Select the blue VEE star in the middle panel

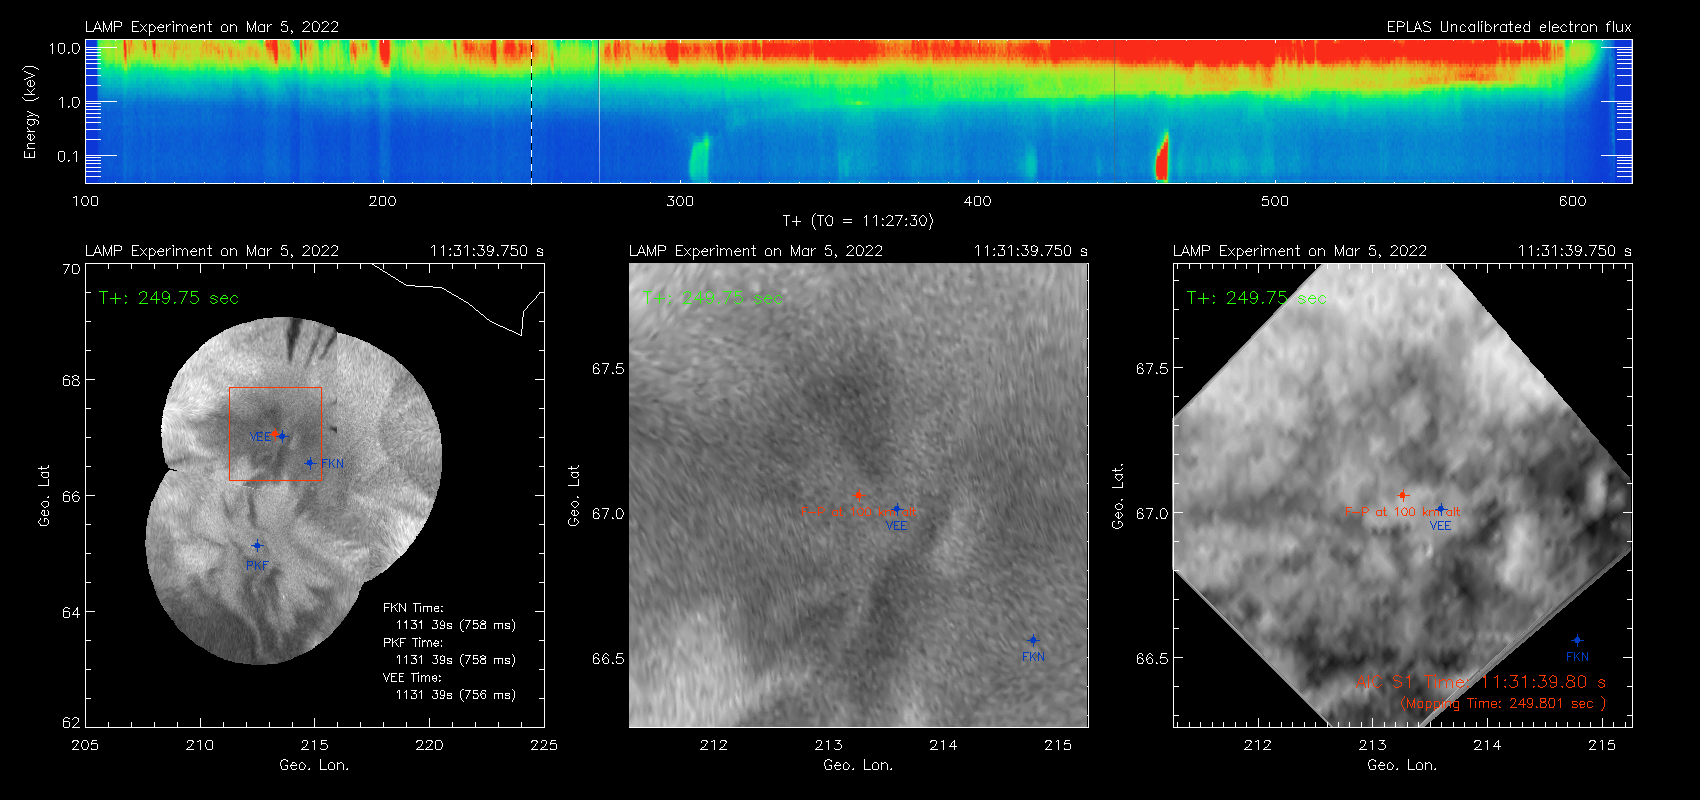(x=897, y=509)
